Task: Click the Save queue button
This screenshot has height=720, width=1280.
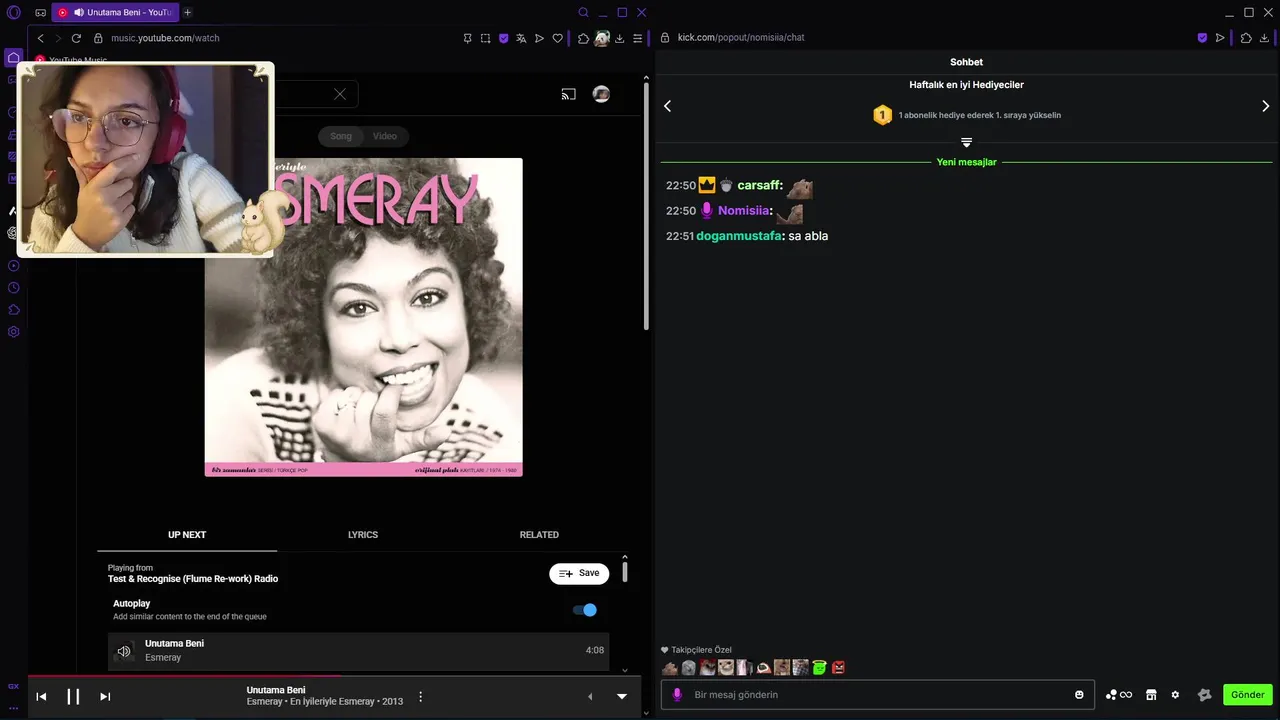Action: pos(579,573)
